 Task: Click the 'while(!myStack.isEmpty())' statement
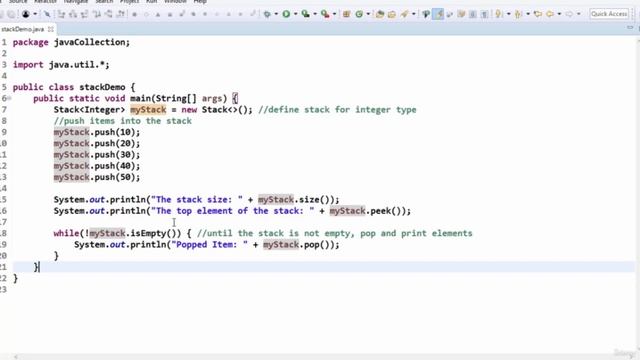(117, 233)
